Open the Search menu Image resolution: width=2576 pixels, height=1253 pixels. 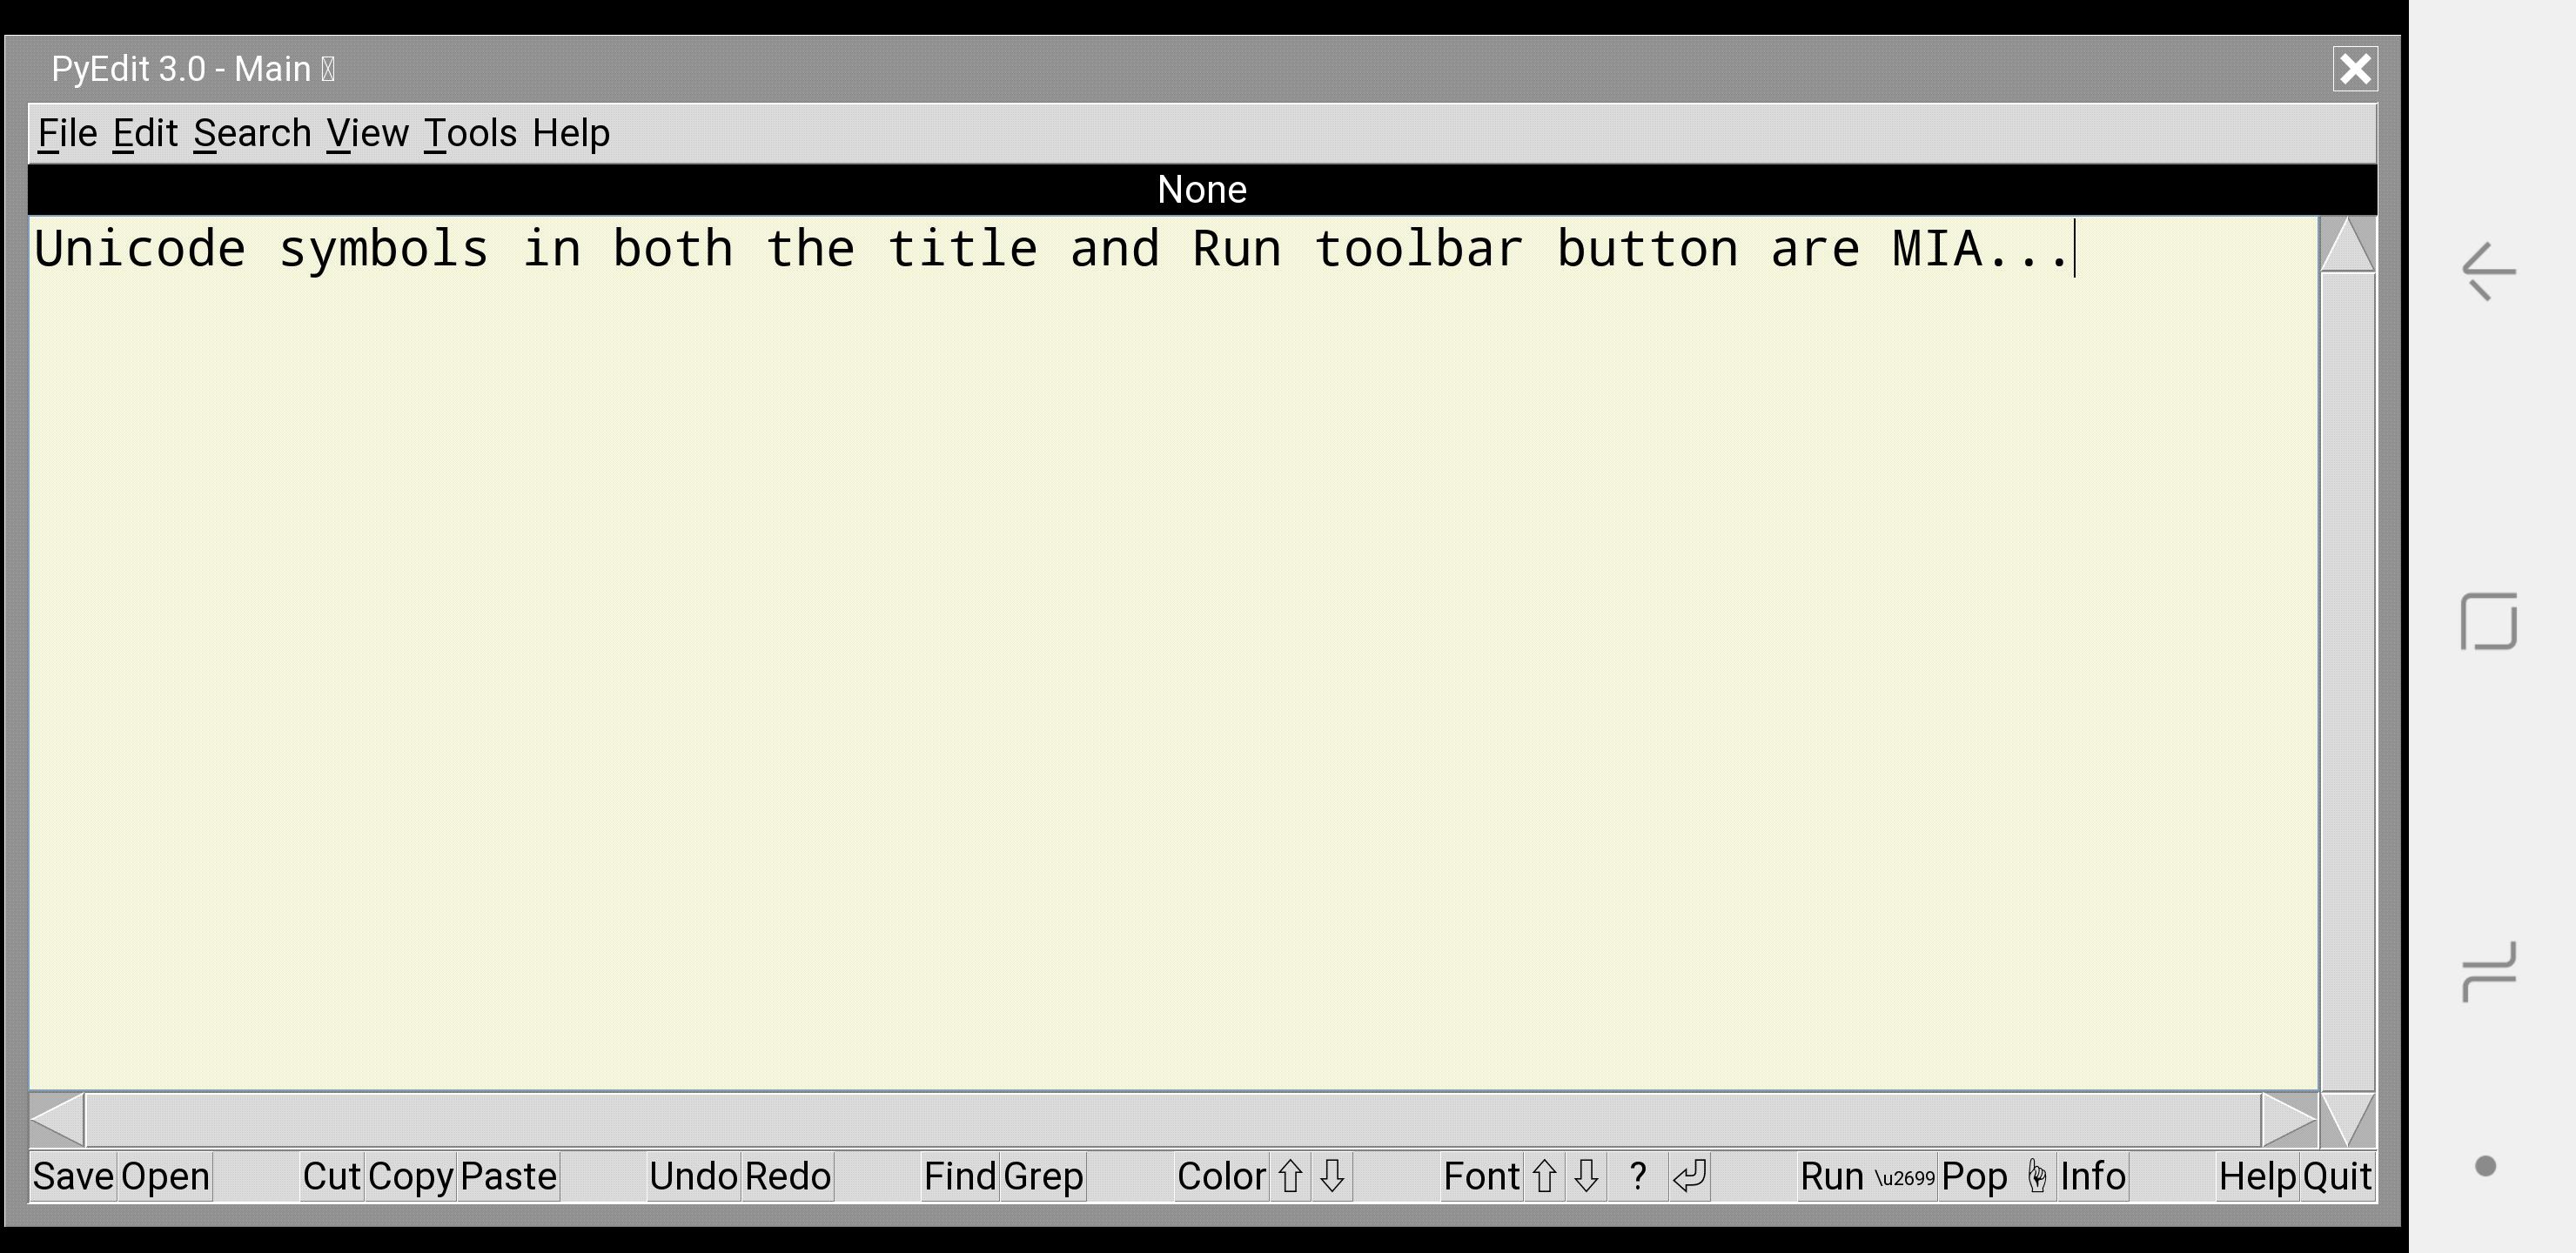(x=252, y=133)
